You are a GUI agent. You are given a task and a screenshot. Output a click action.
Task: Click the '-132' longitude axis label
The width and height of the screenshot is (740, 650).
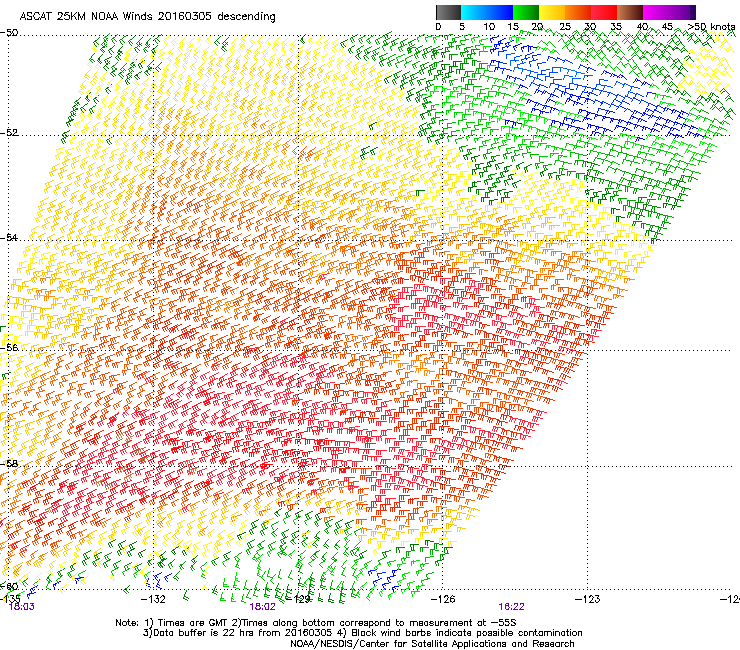(x=154, y=599)
